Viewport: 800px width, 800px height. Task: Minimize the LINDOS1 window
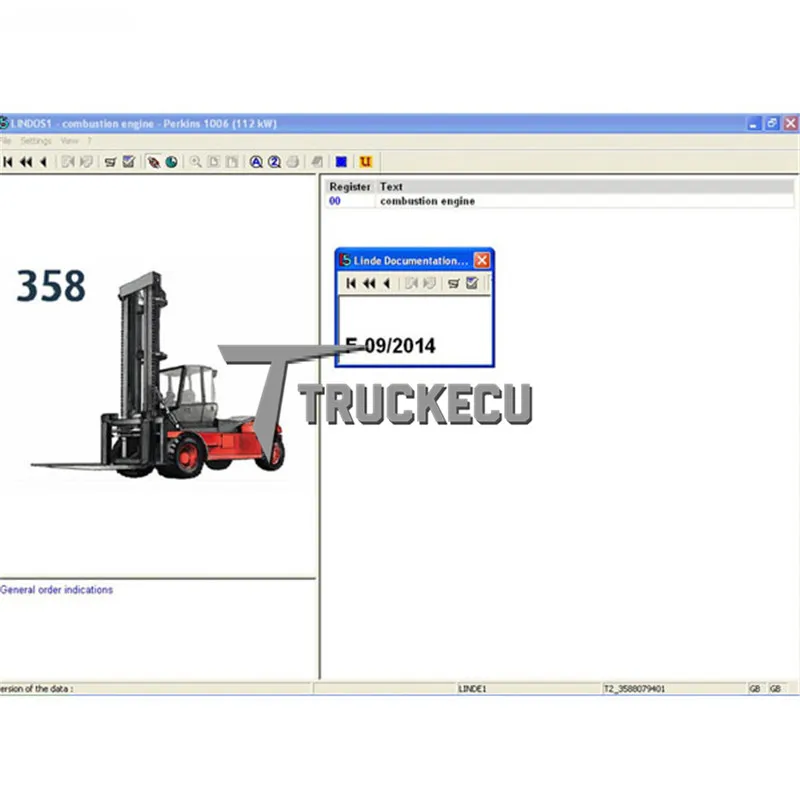(x=754, y=123)
